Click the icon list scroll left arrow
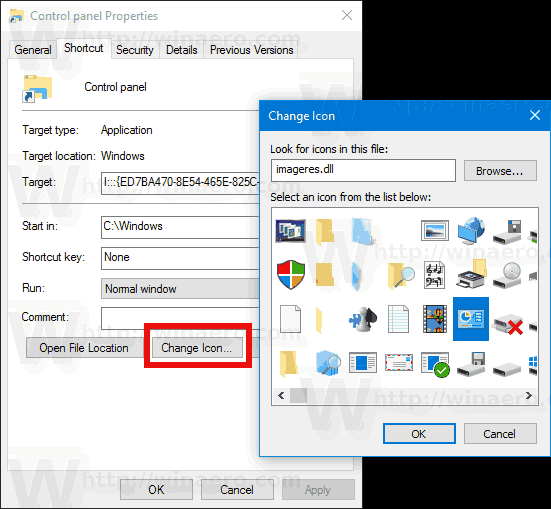The image size is (551, 509). pos(281,395)
